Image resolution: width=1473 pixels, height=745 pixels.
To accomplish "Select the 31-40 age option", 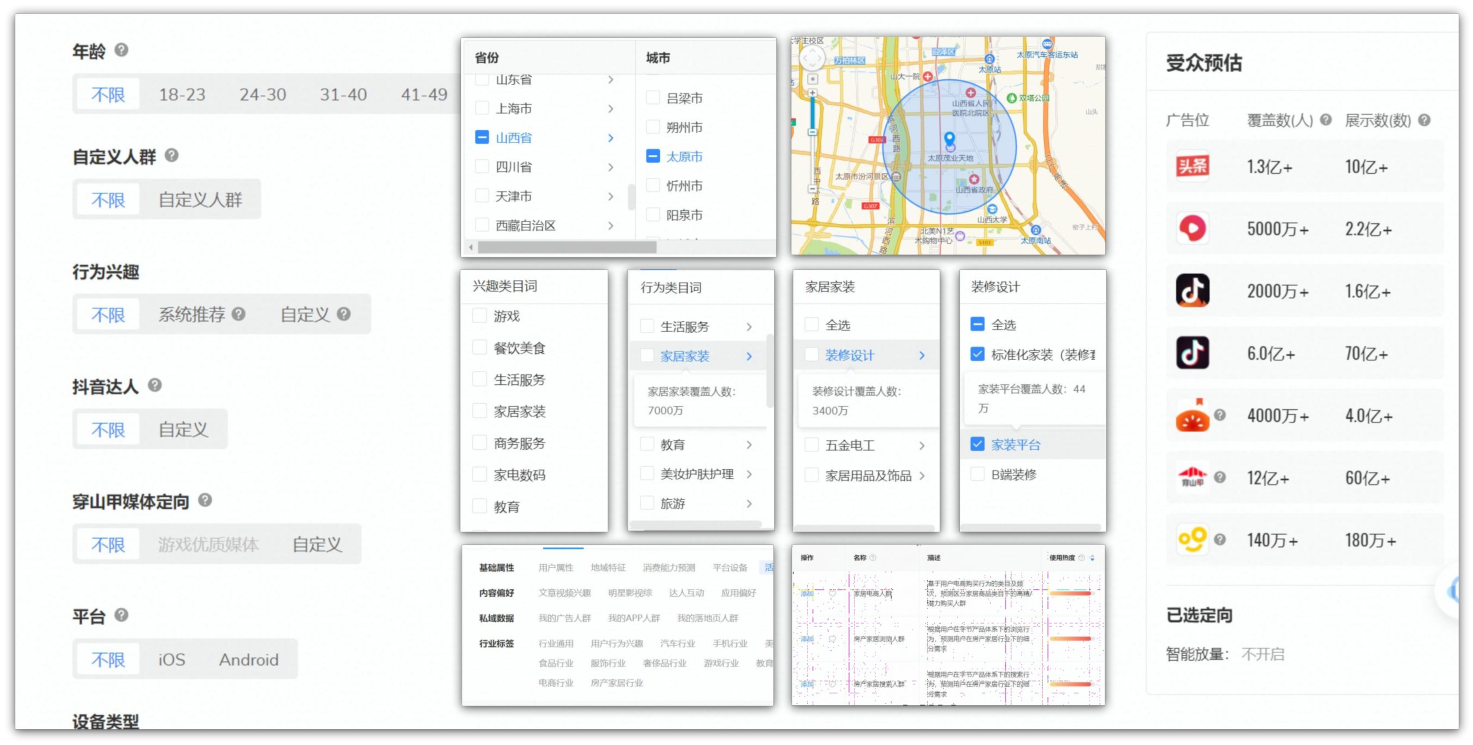I will pos(343,95).
